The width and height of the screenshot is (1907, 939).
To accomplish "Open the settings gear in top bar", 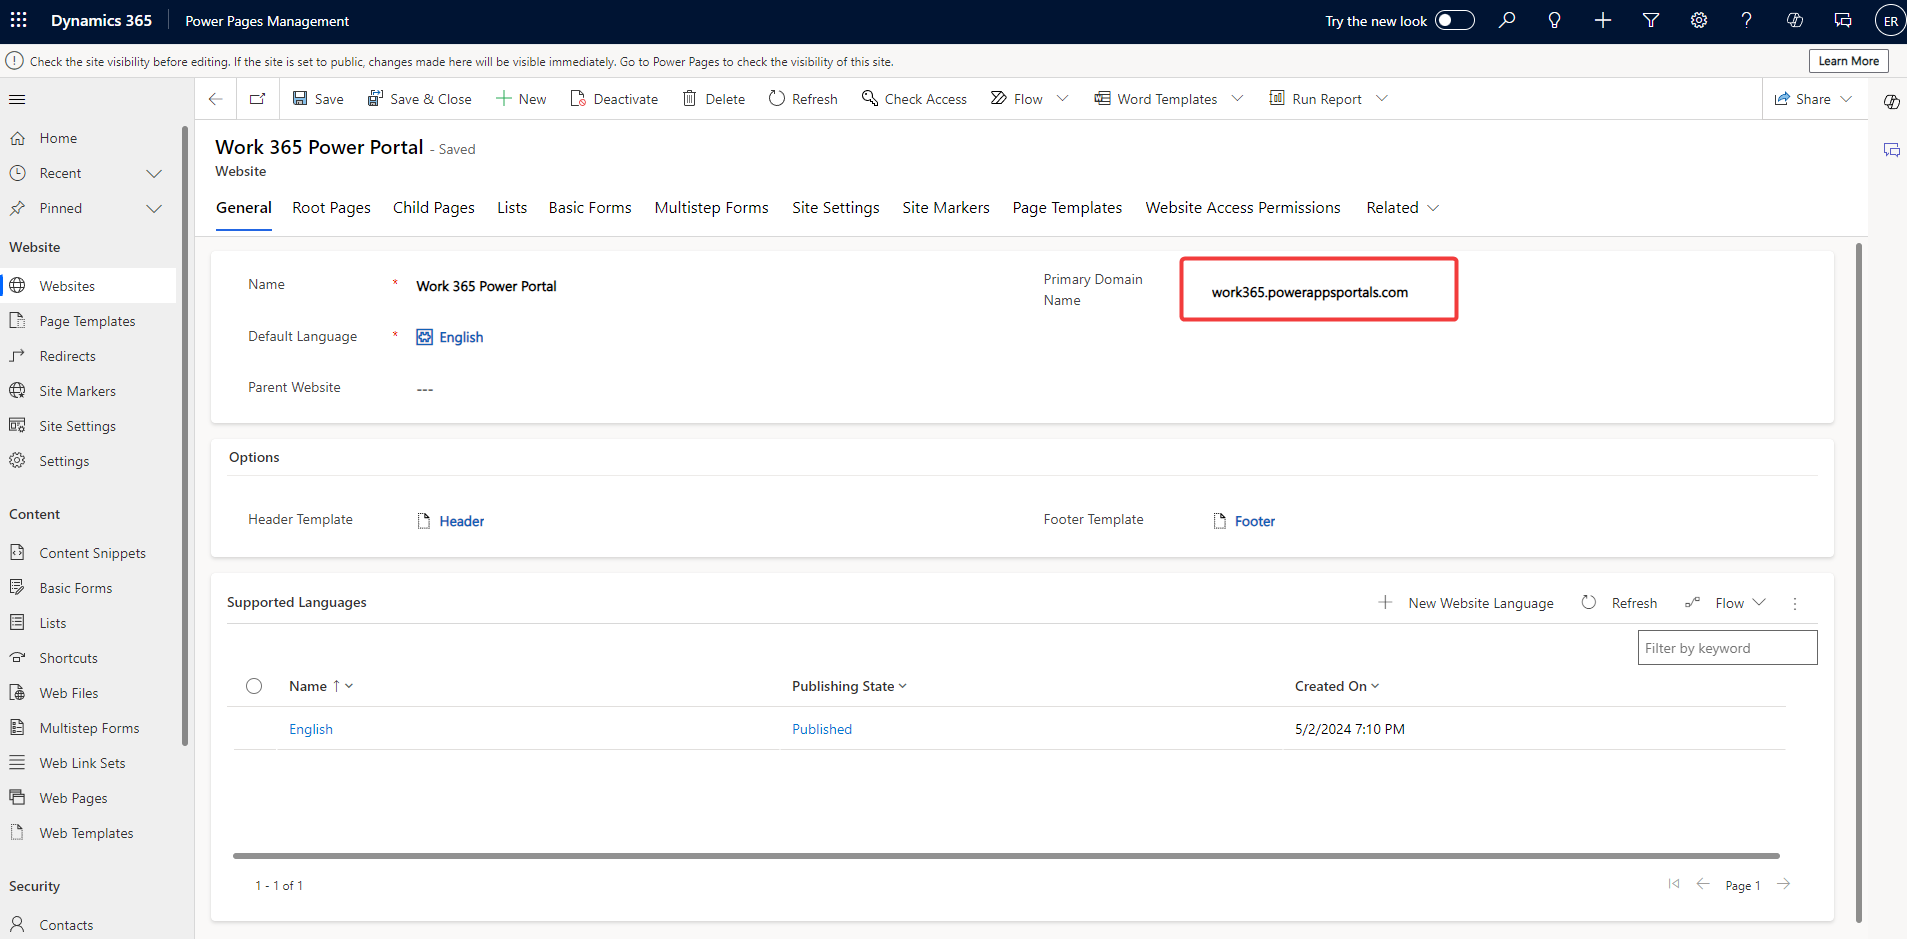I will [x=1699, y=20].
